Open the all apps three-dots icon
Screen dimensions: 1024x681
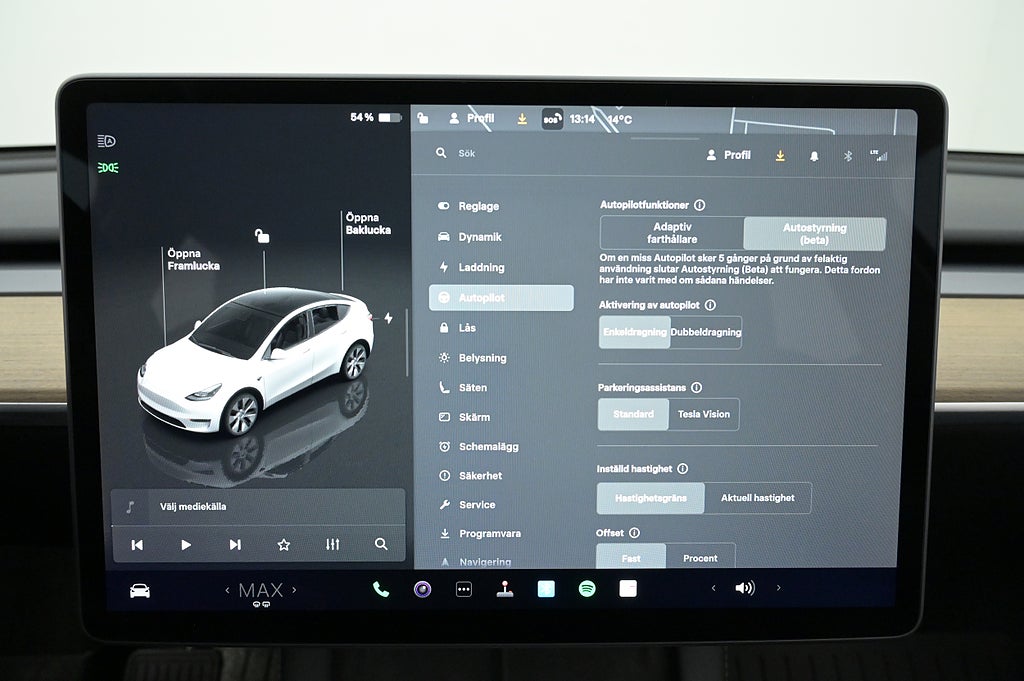point(463,589)
